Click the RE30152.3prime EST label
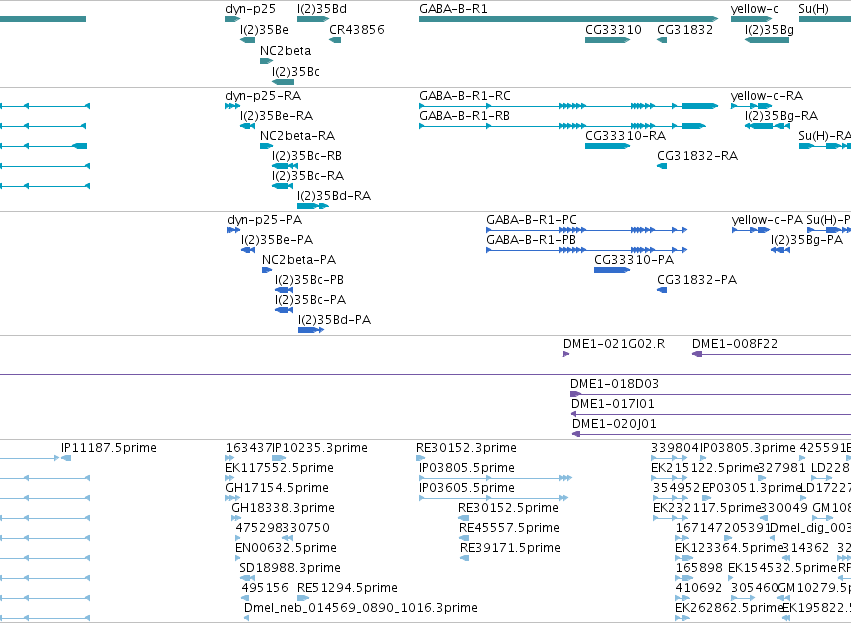The image size is (851, 623). (x=466, y=448)
